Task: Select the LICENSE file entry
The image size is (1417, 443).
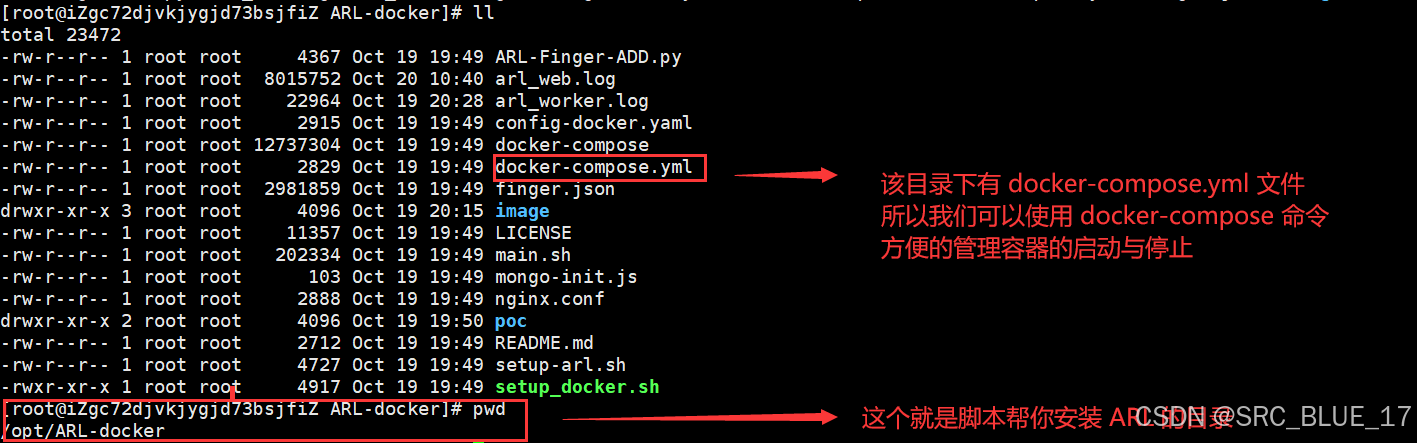Action: tap(533, 233)
